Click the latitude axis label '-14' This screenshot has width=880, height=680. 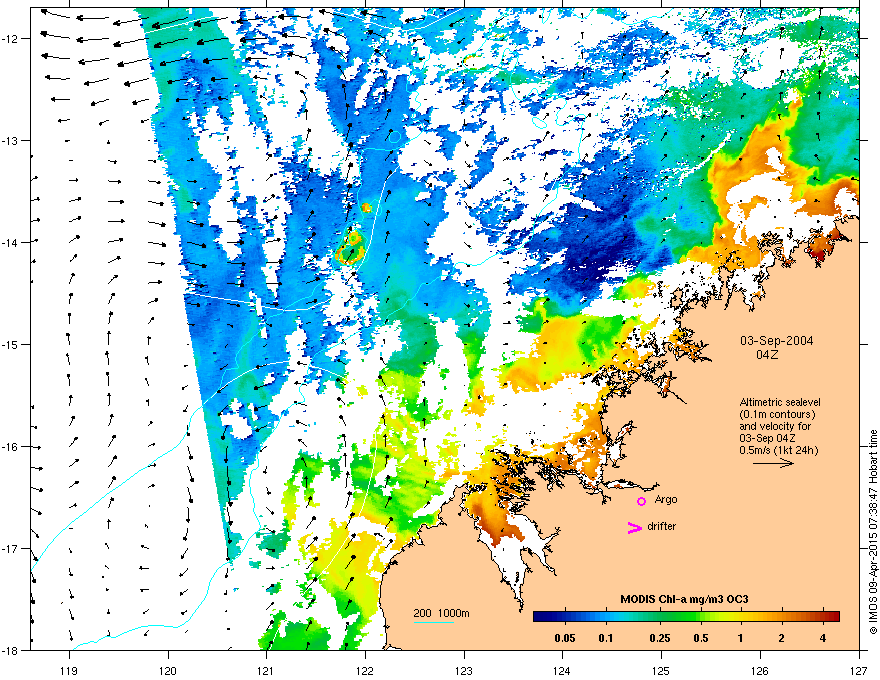10,242
